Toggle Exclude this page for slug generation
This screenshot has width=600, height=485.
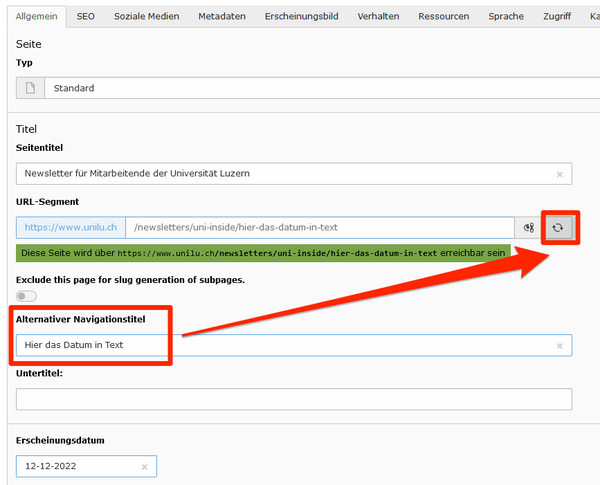click(x=26, y=296)
